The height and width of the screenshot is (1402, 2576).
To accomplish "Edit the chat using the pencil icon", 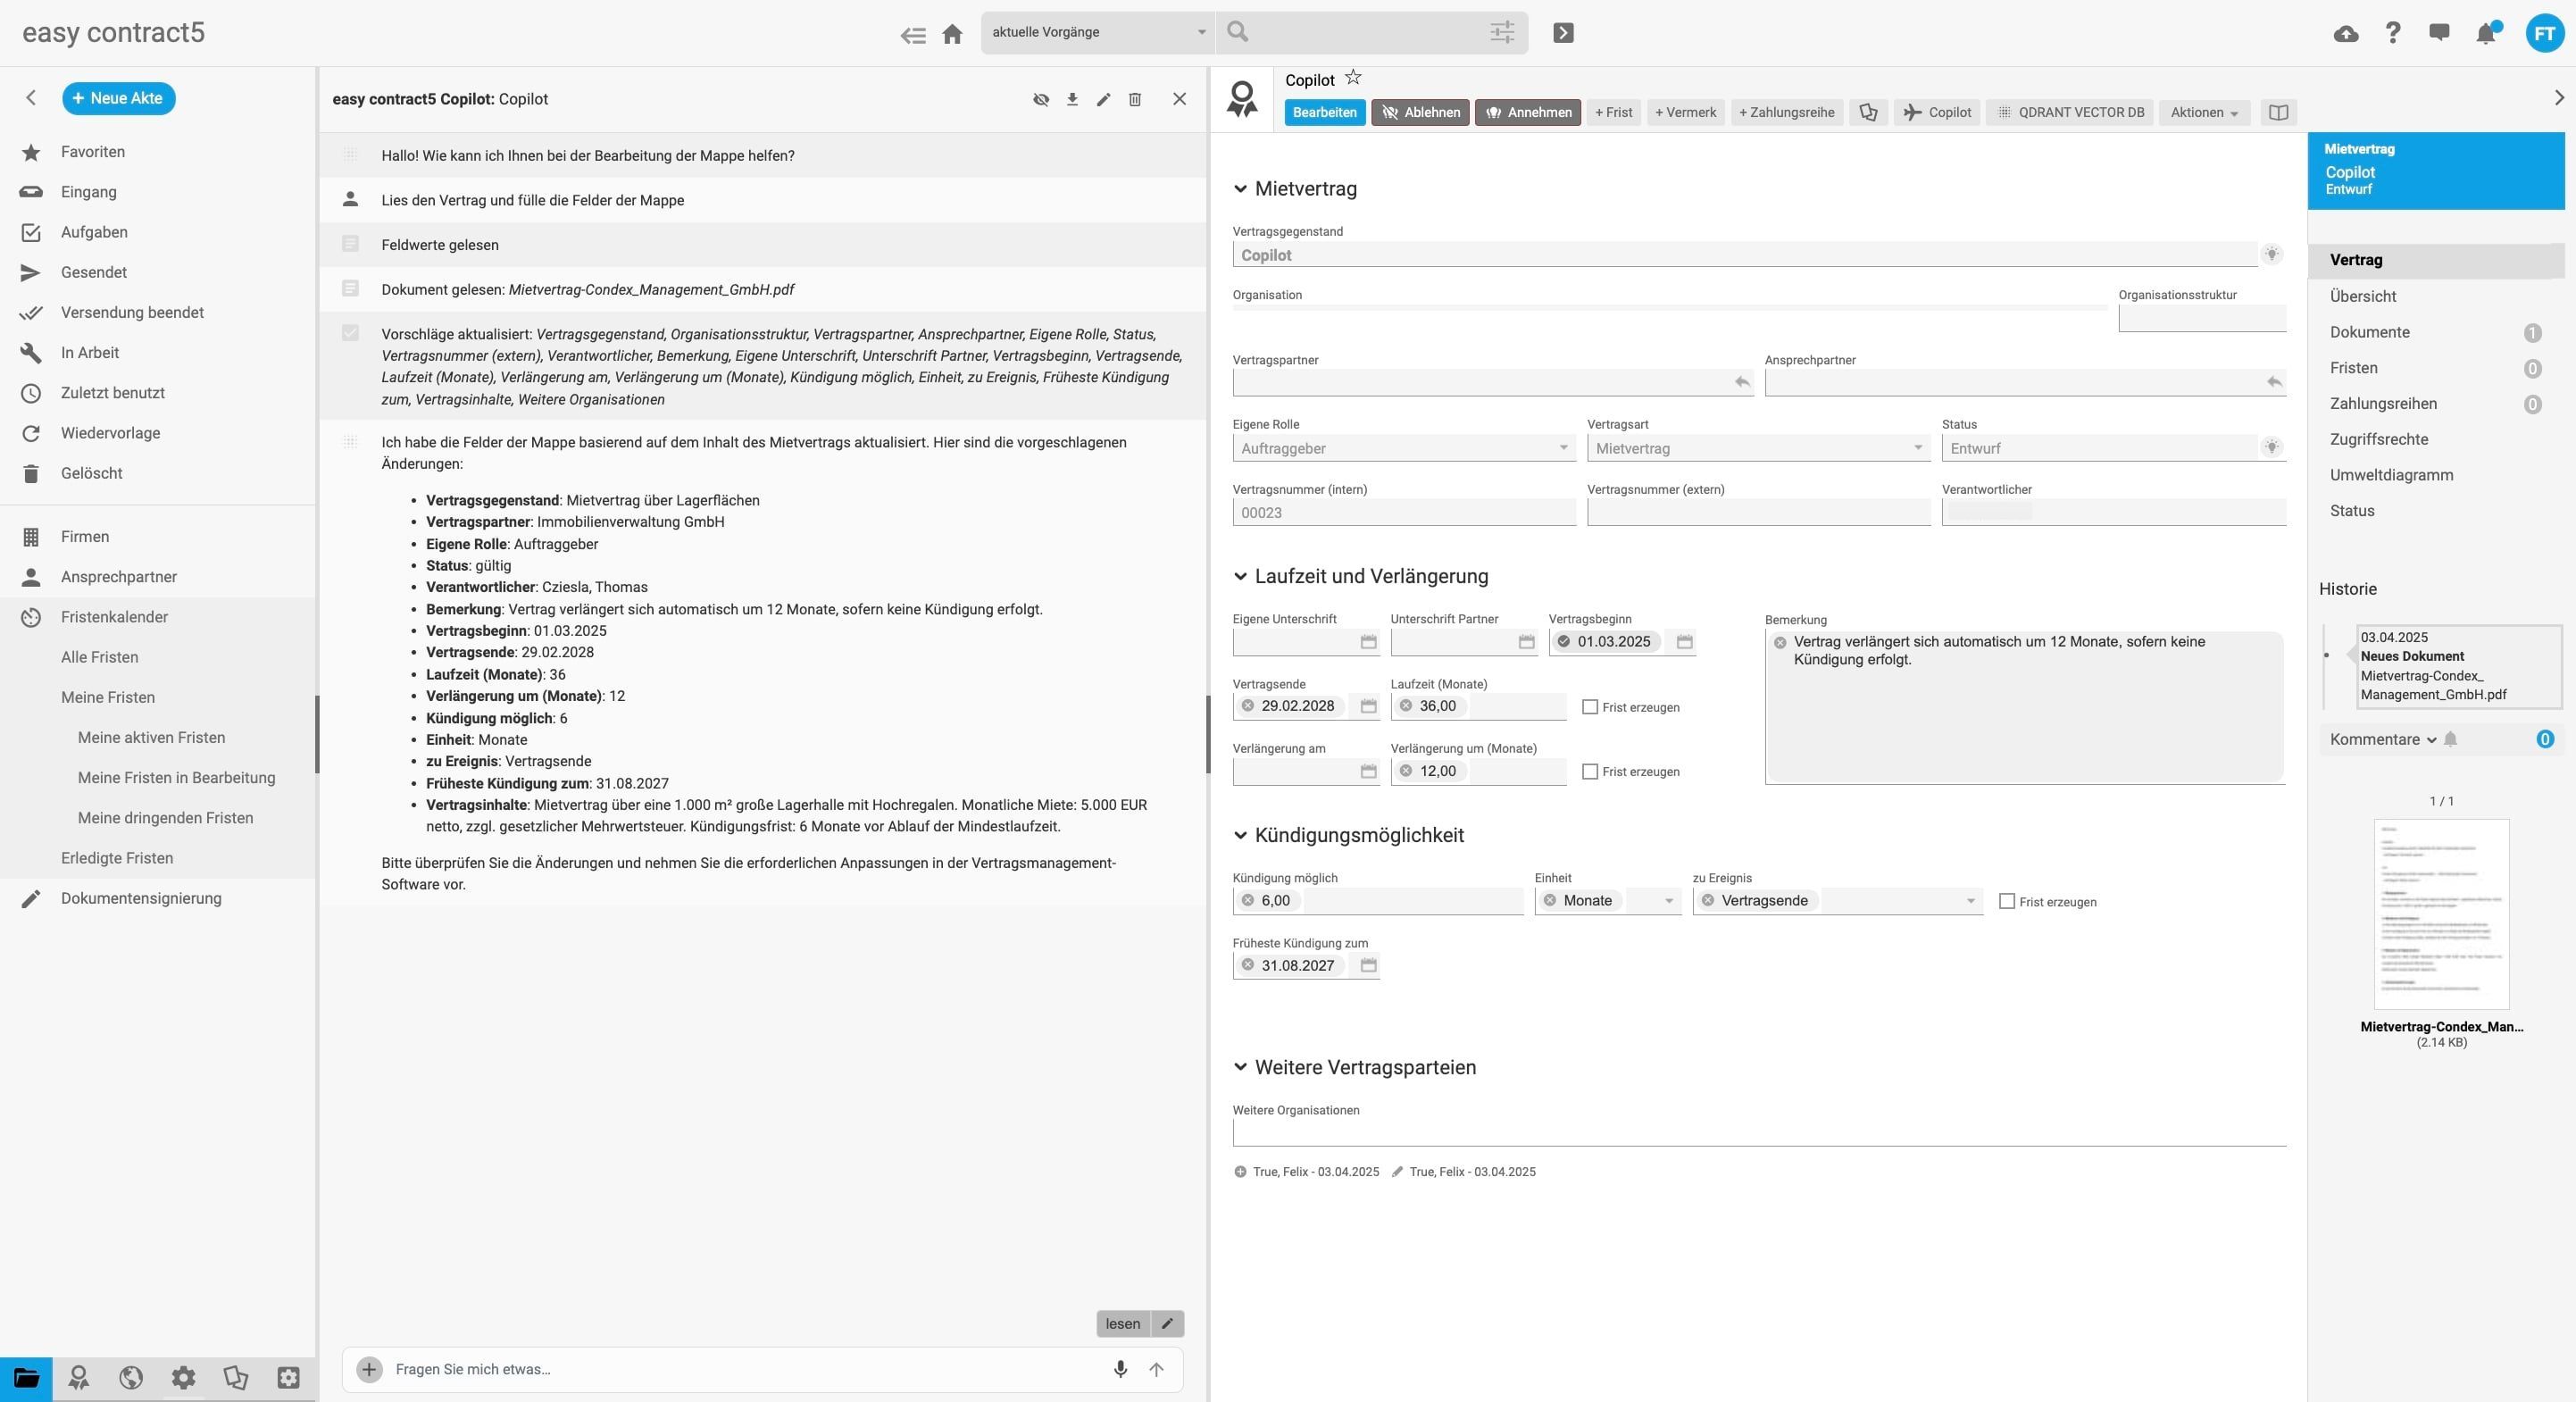I will tap(1103, 99).
